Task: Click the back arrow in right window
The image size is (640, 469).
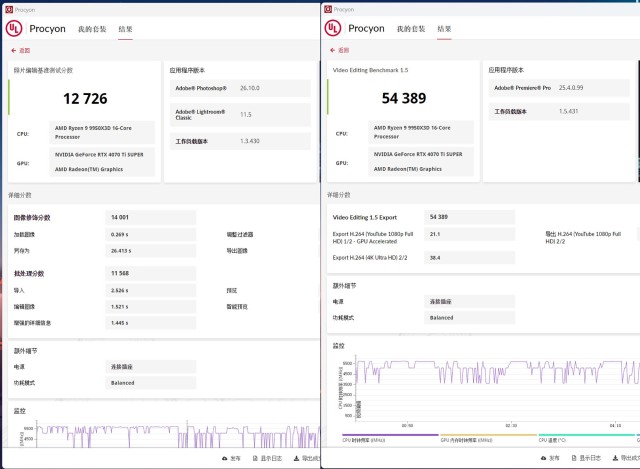Action: click(x=333, y=50)
